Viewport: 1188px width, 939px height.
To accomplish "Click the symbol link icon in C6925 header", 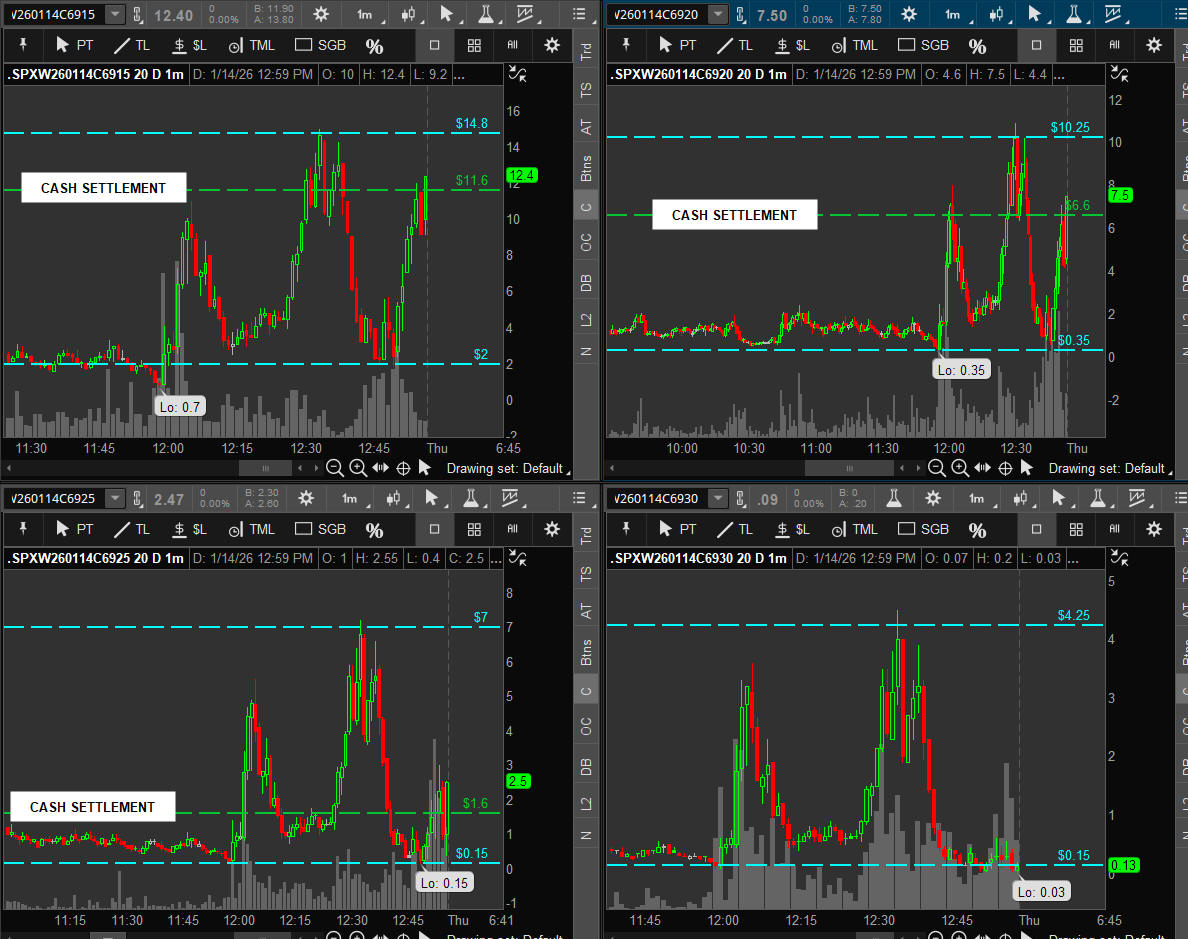I will pos(139,498).
